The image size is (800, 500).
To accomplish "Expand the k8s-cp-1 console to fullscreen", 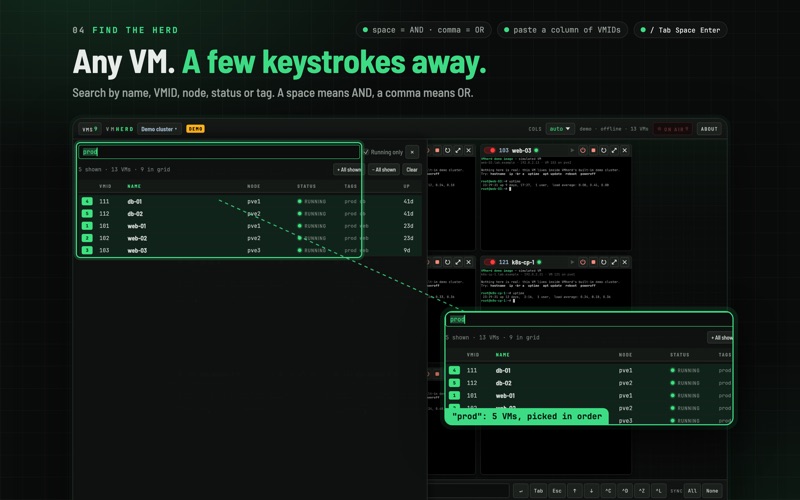I will coord(614,262).
